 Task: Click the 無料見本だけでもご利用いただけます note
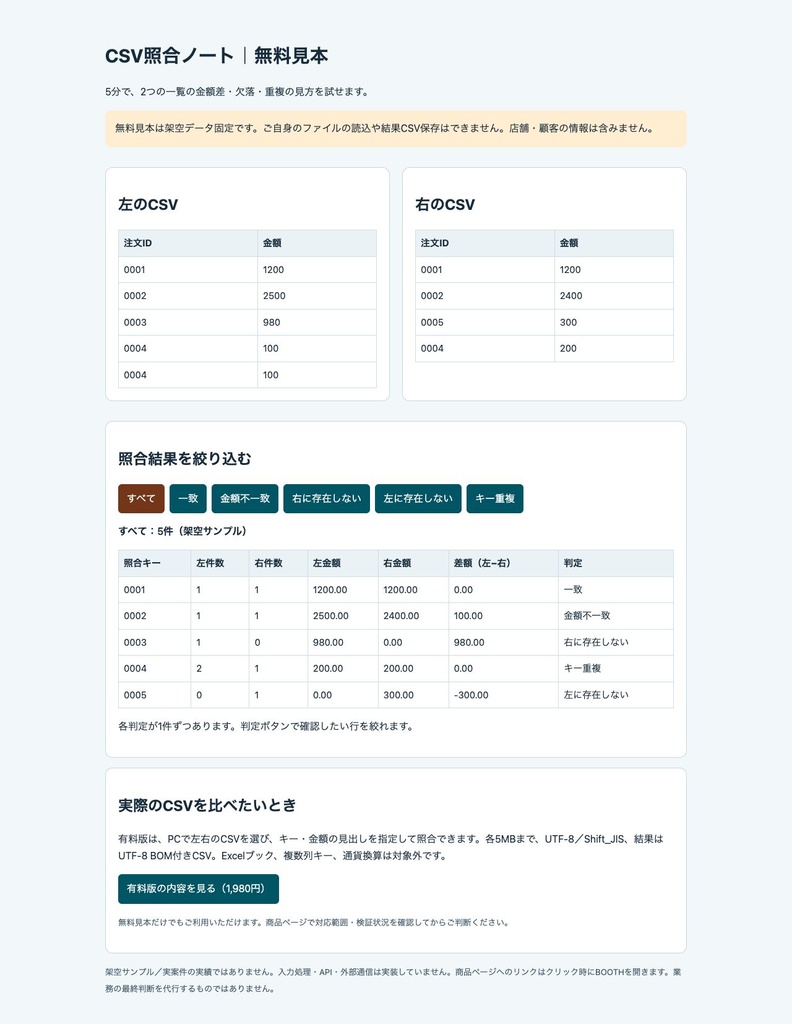point(313,923)
